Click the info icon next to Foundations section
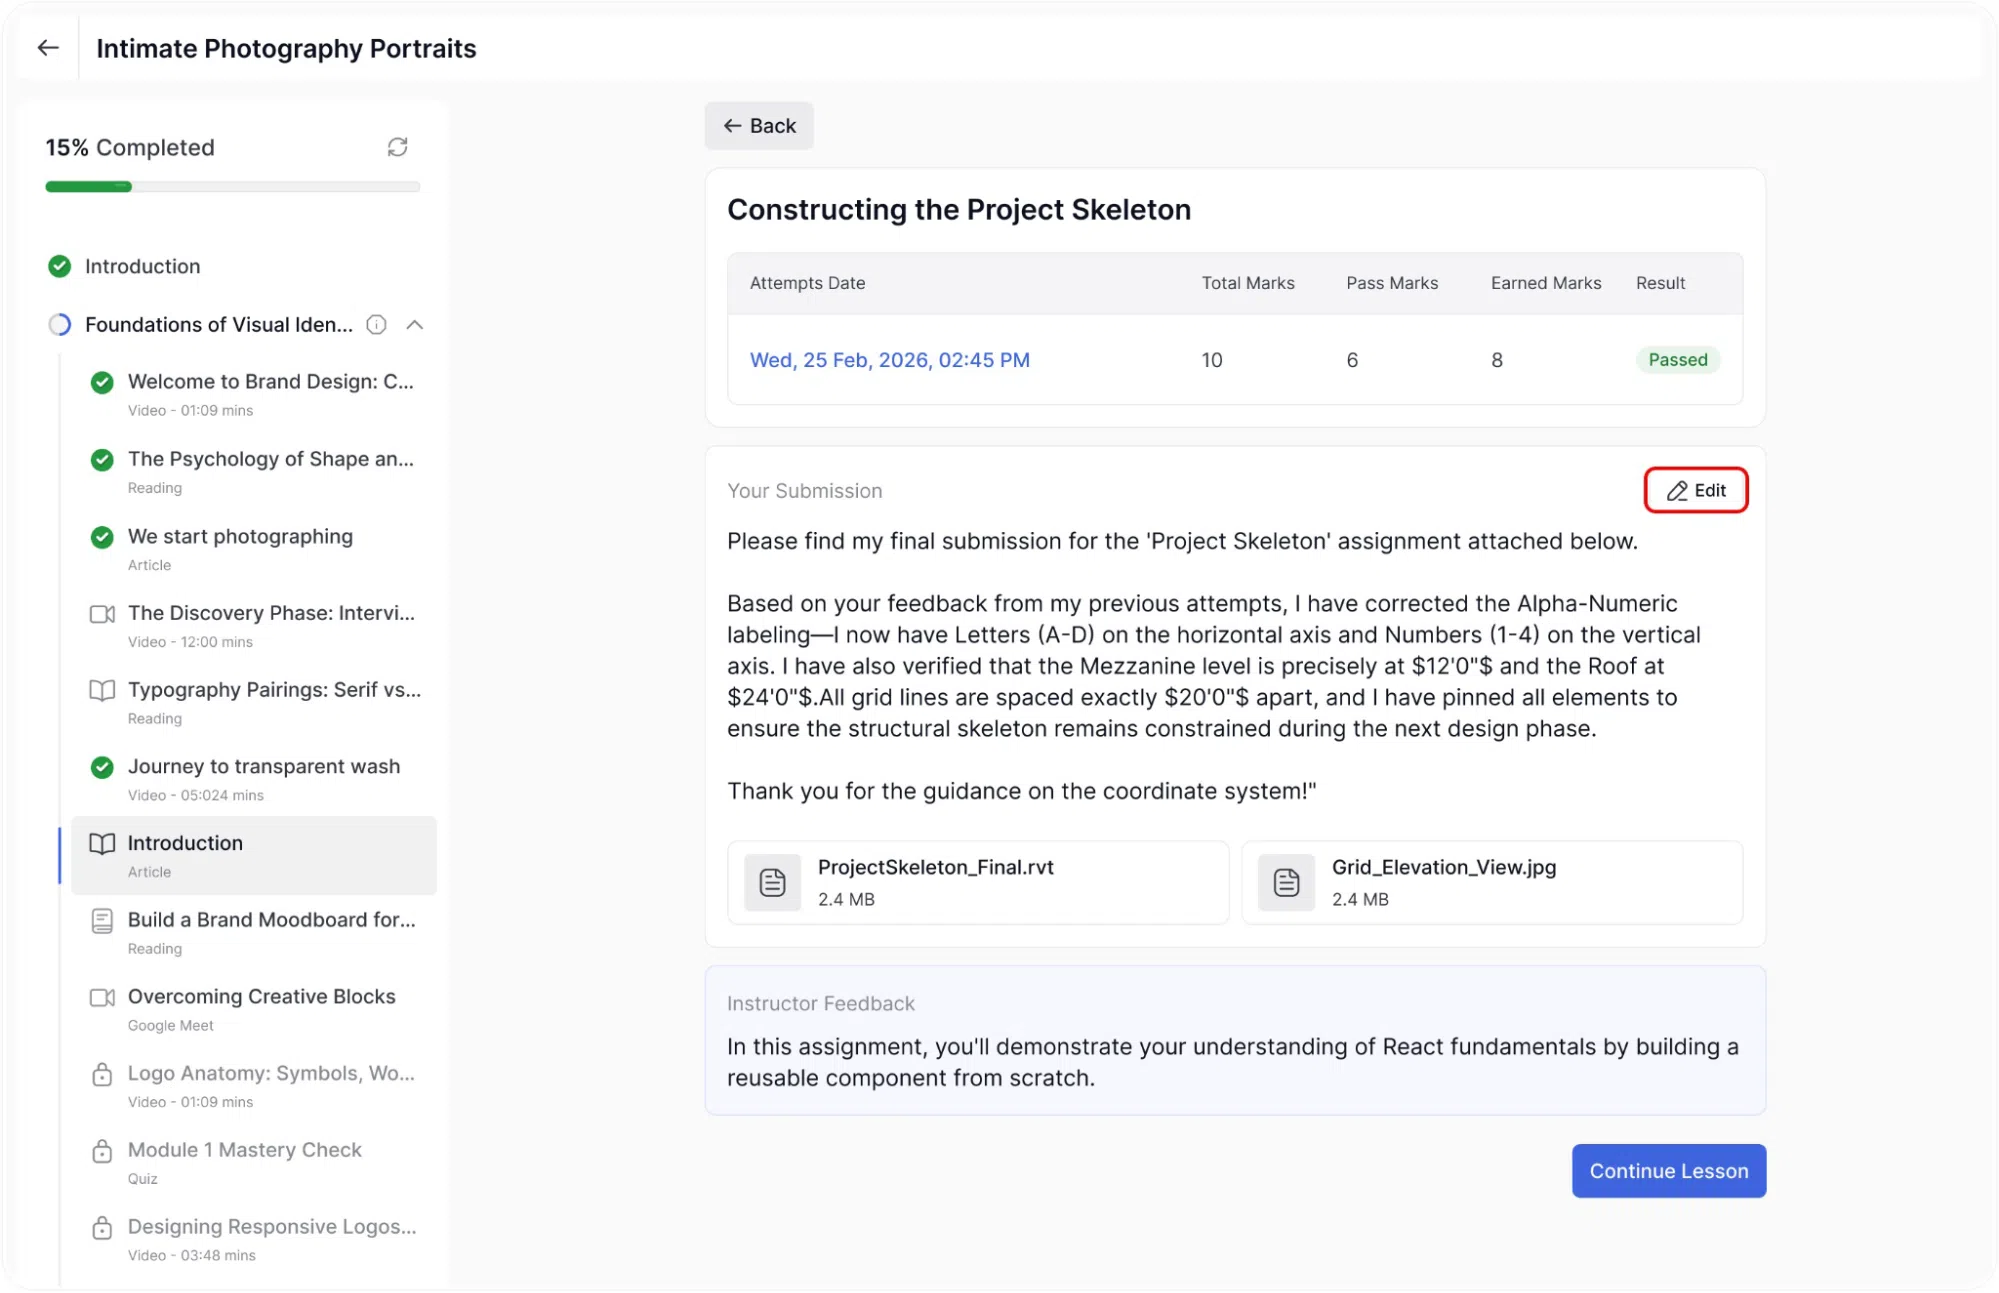The image size is (1999, 1293). (x=376, y=325)
